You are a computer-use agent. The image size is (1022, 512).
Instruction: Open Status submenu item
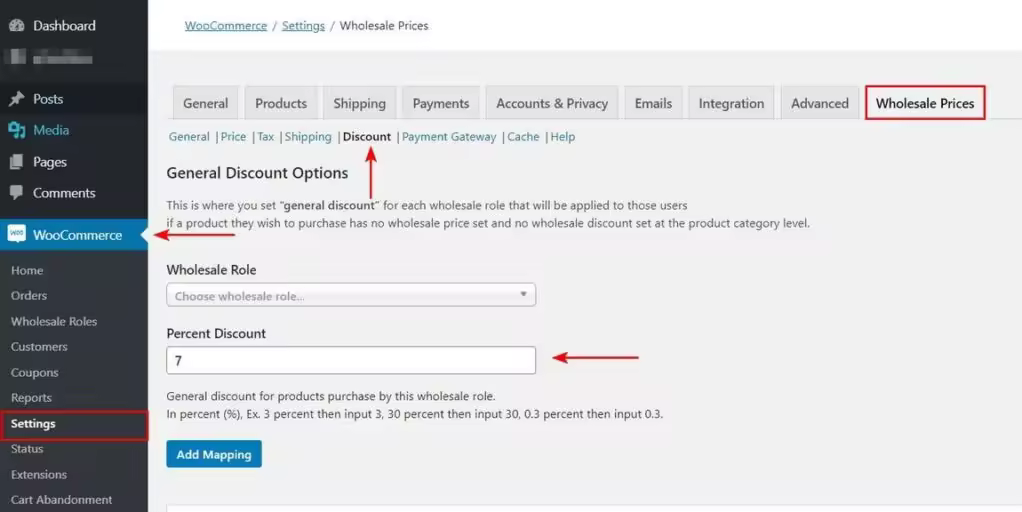click(27, 449)
